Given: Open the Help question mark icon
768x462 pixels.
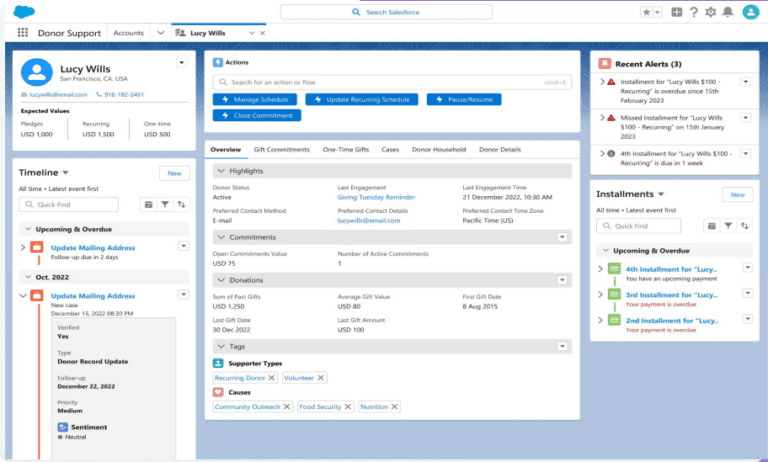Looking at the screenshot, I should point(694,12).
